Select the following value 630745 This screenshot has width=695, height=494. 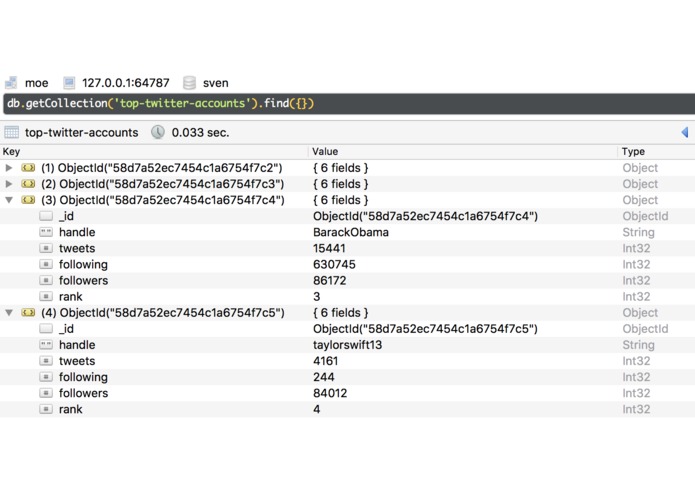pyautogui.click(x=334, y=265)
